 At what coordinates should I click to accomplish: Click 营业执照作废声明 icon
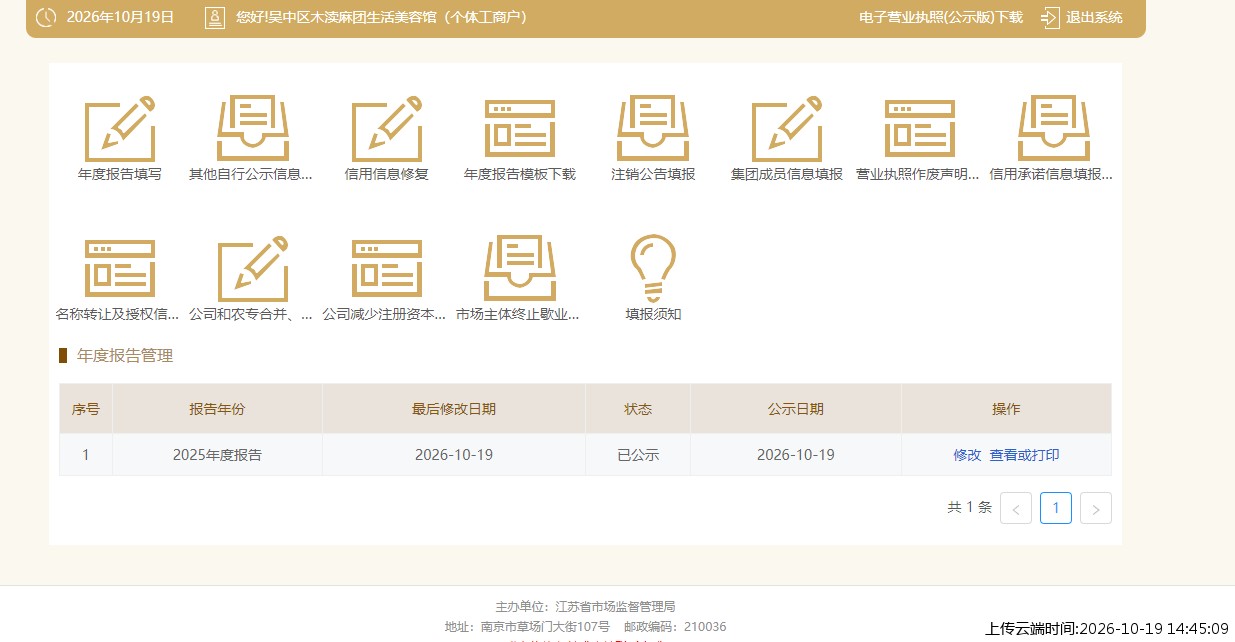[x=920, y=128]
